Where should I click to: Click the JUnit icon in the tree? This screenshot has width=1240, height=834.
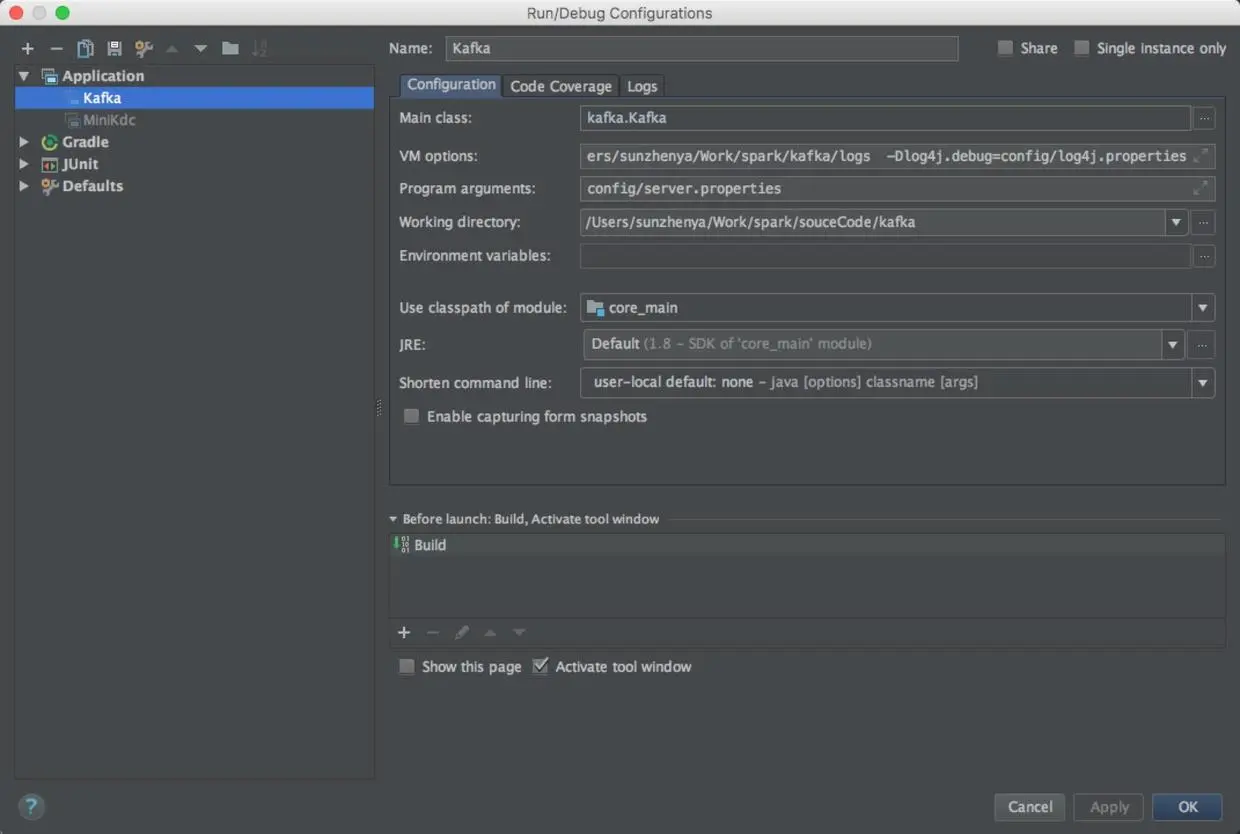point(49,164)
